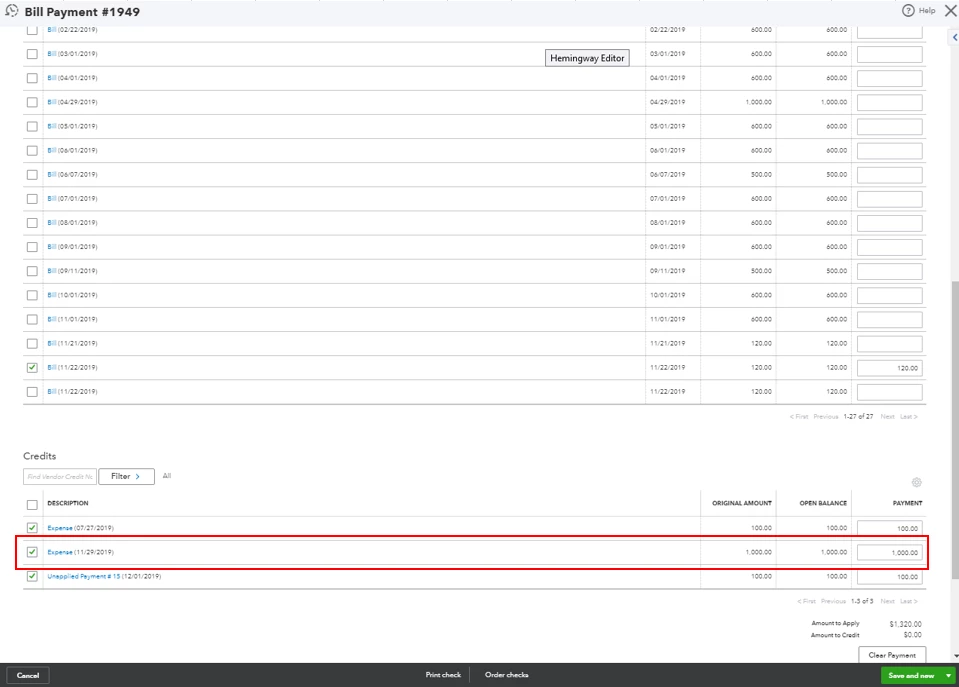Click Last in the credits list pagination
Image resolution: width=959 pixels, height=687 pixels.
[908, 601]
